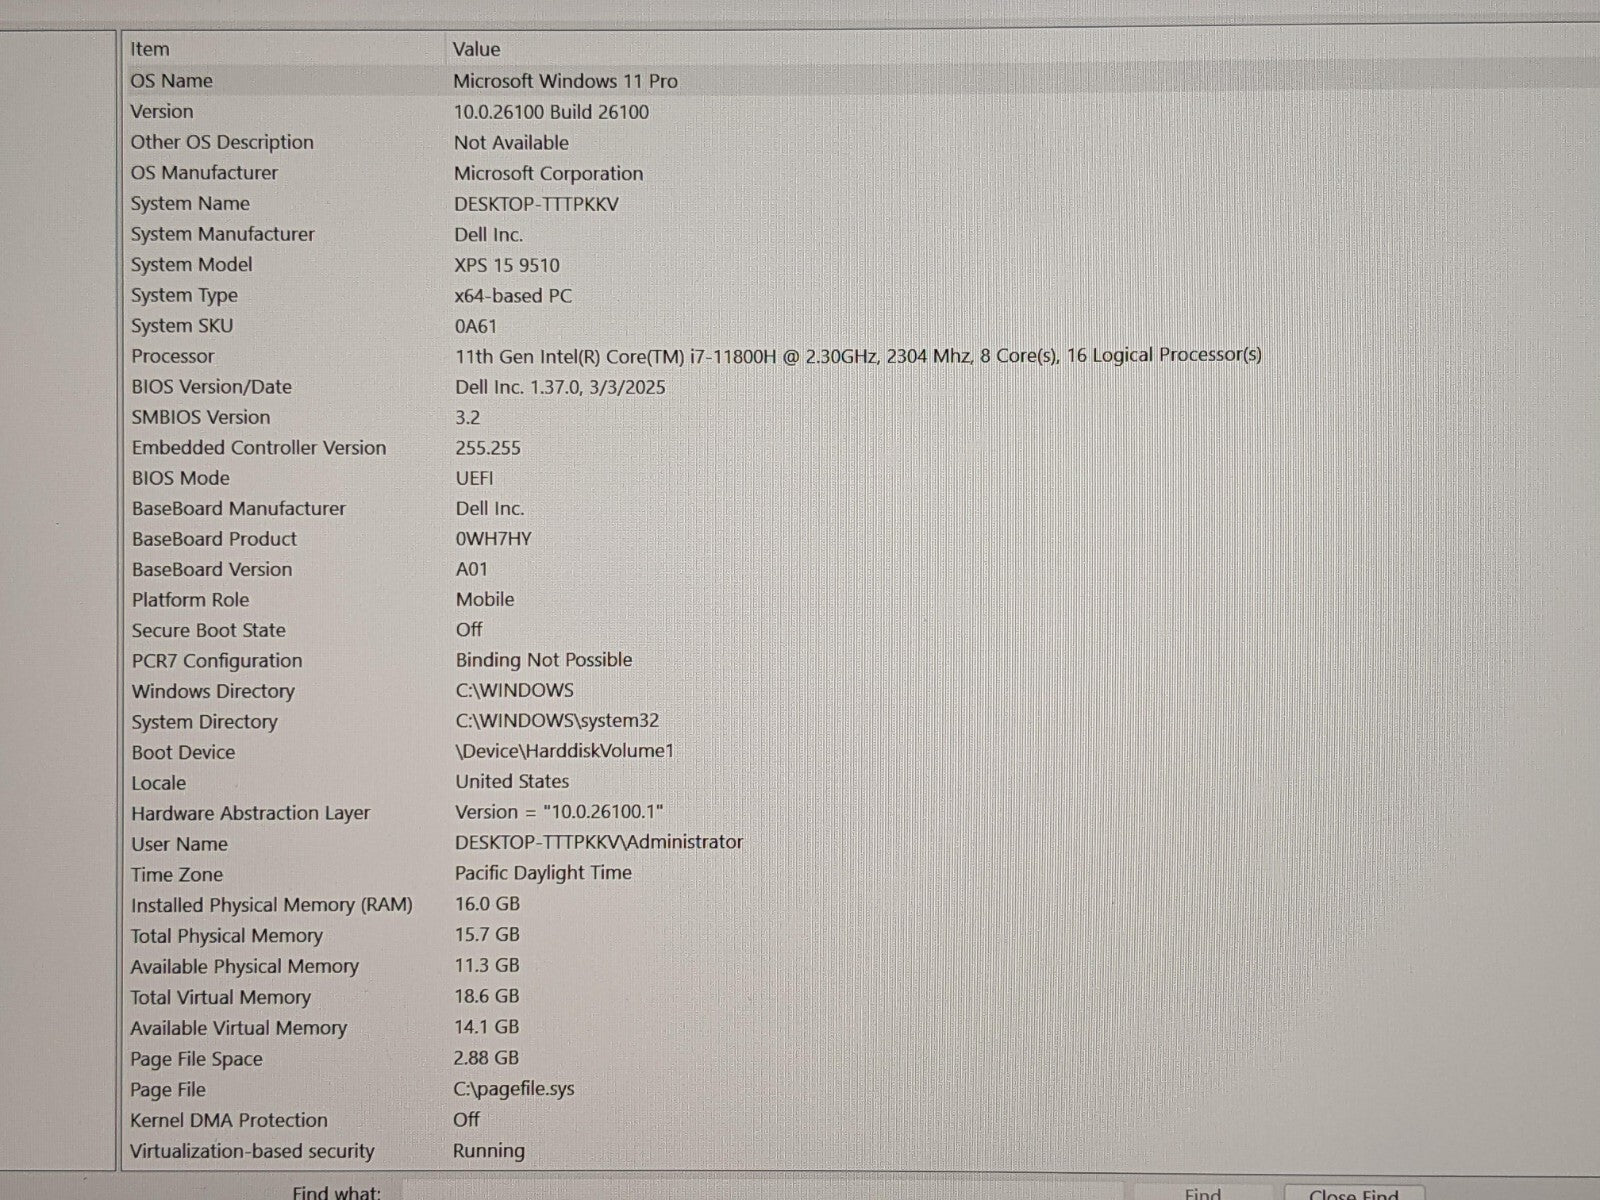
Task: Select the Kernel DMA Protection row
Action: coord(229,1120)
